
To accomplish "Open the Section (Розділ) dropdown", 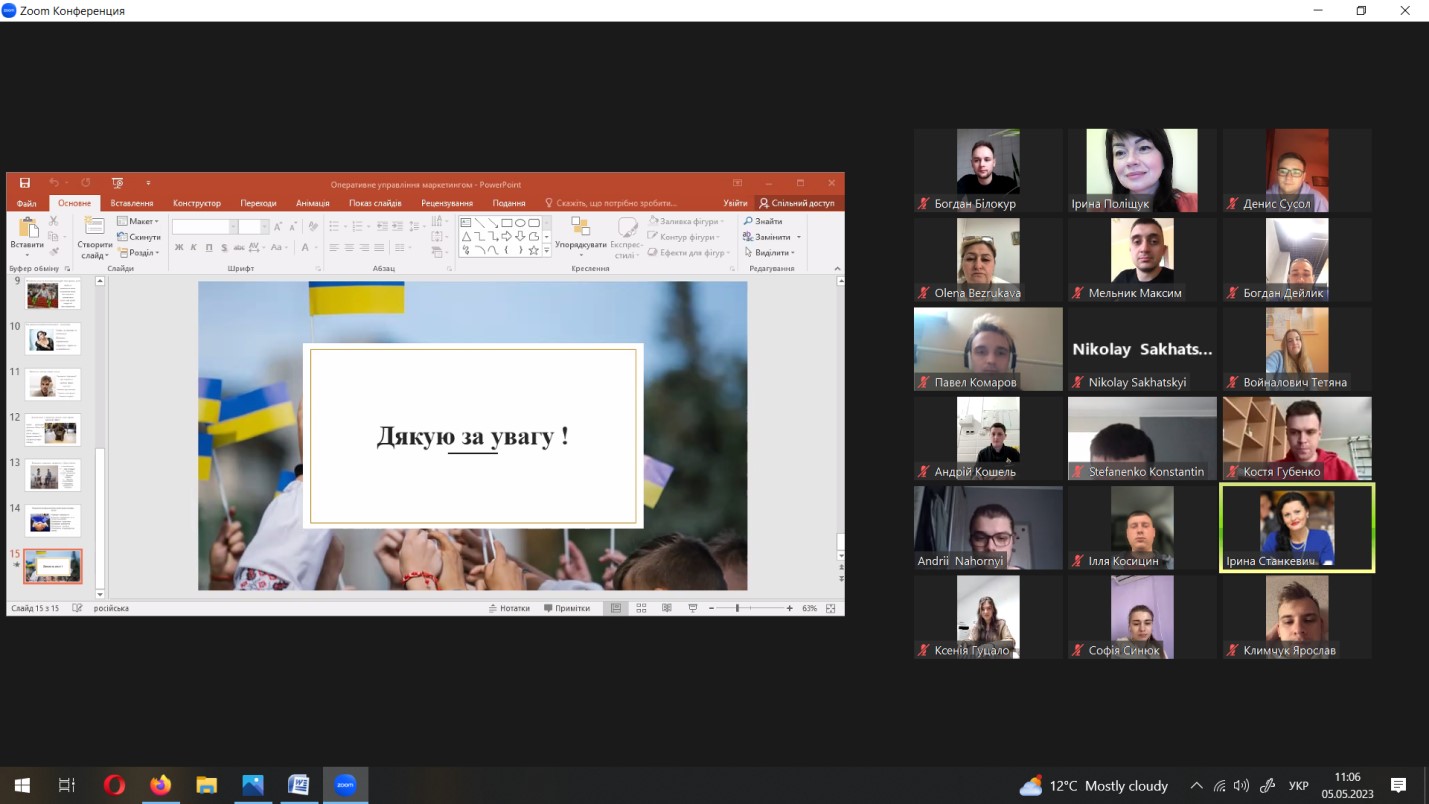I will pos(138,253).
